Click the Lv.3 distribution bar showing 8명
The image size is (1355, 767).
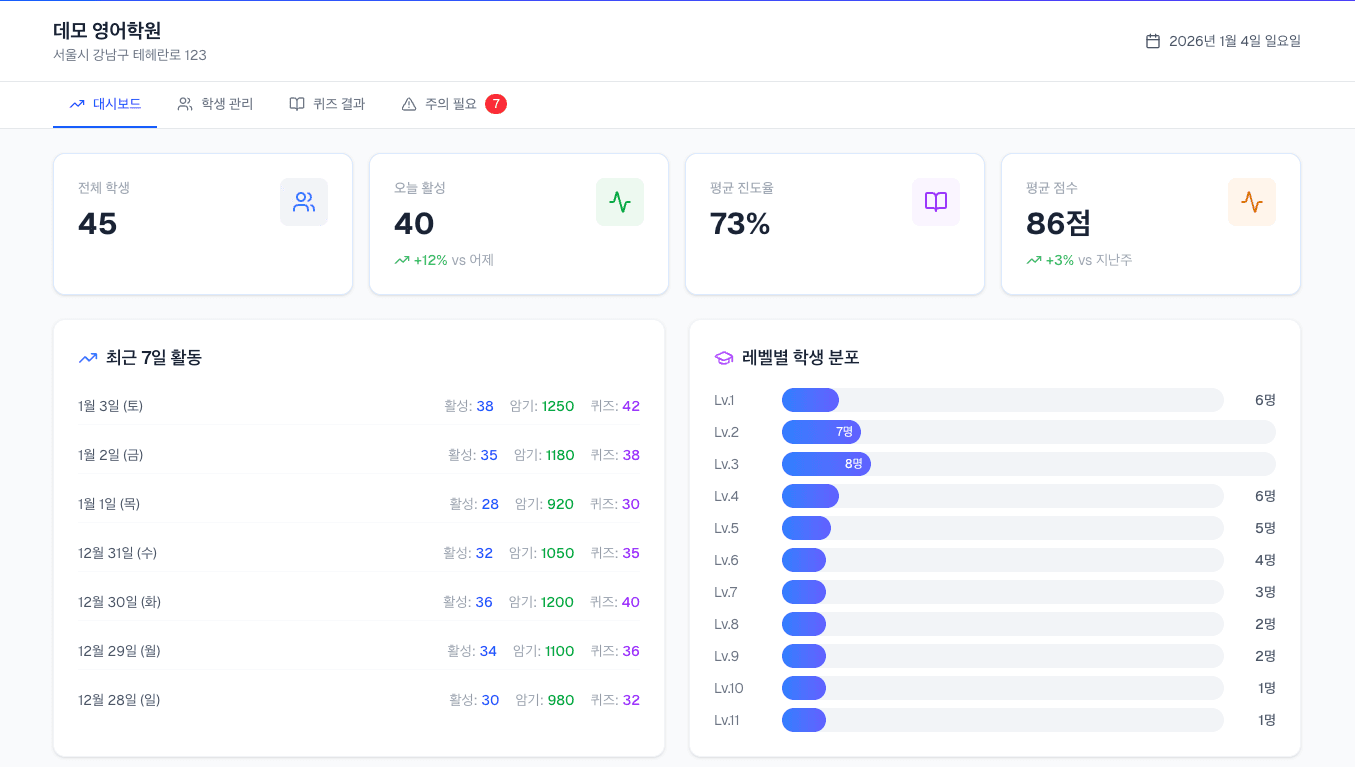828,463
